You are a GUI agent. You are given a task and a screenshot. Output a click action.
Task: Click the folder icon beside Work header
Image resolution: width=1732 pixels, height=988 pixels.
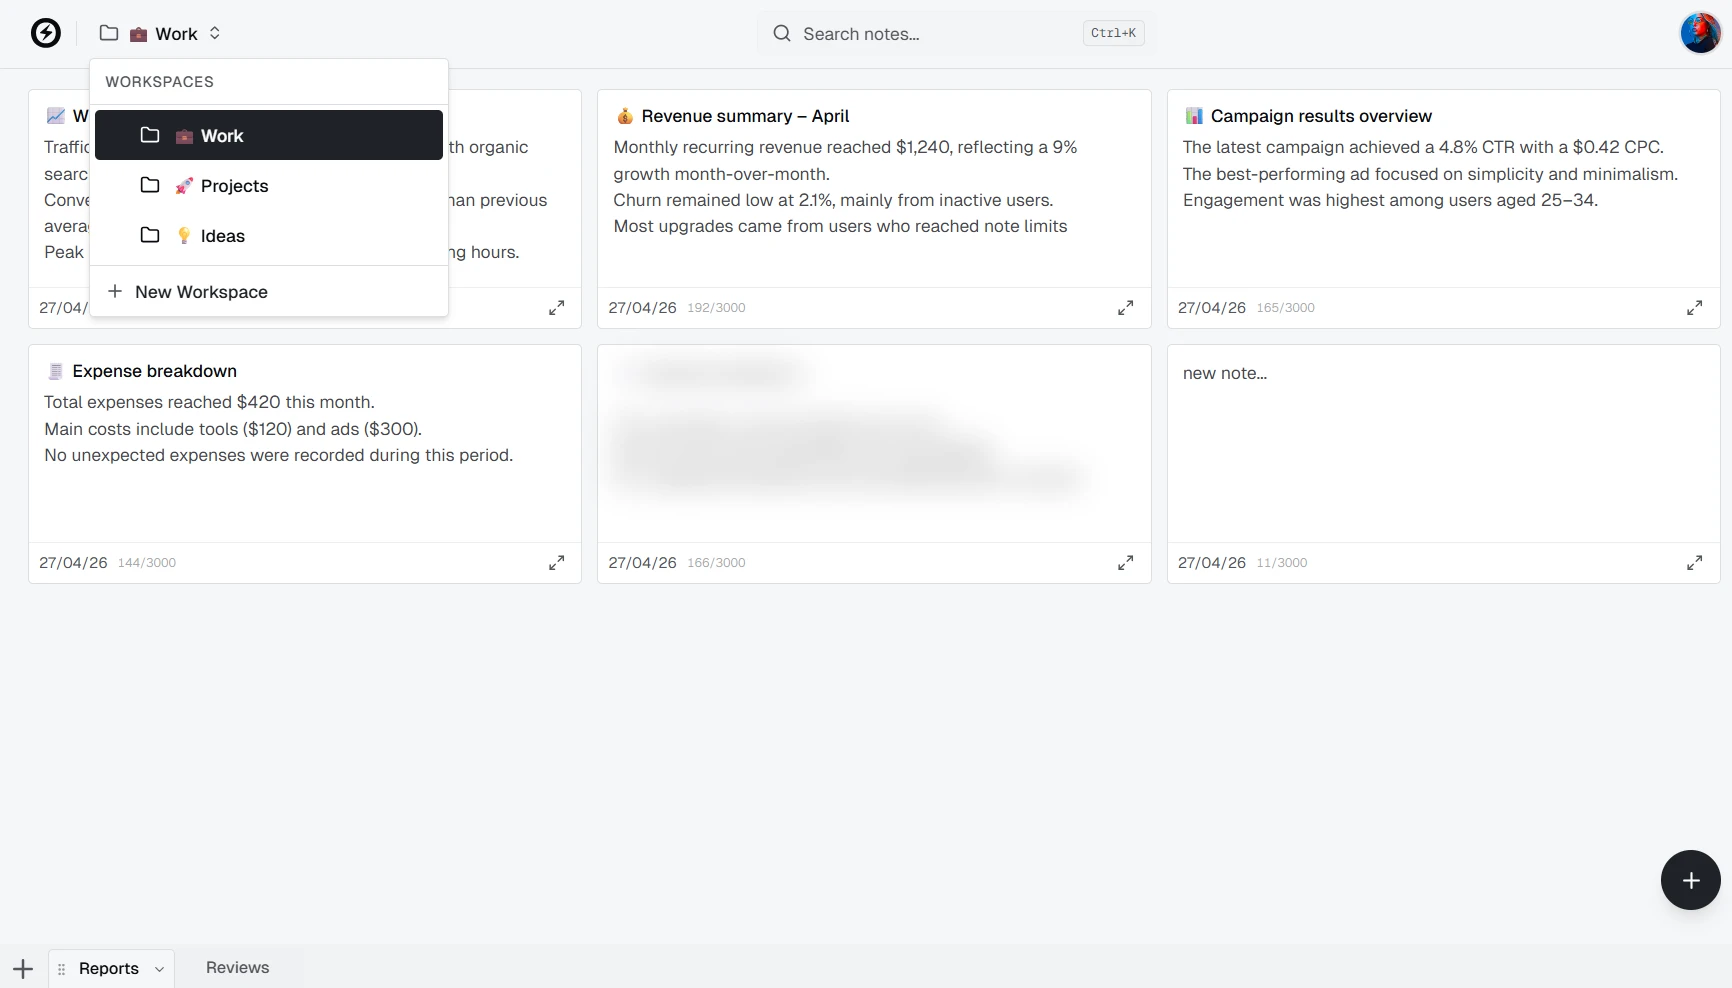(x=109, y=33)
